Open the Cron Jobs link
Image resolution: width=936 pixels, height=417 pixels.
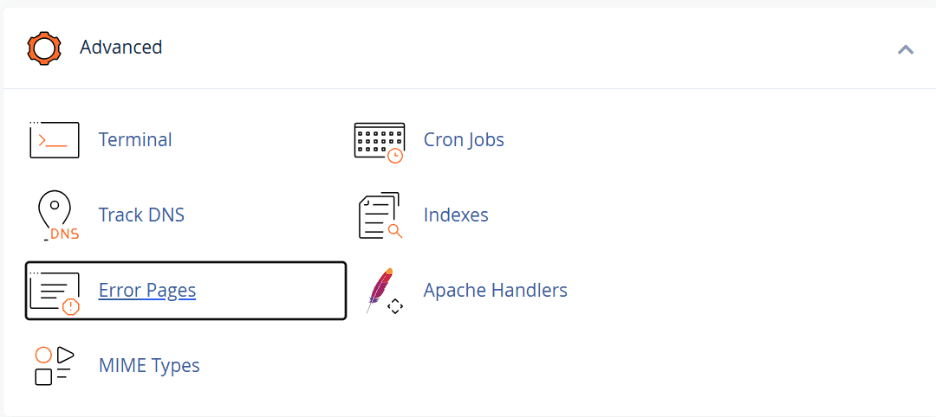pyautogui.click(x=463, y=140)
